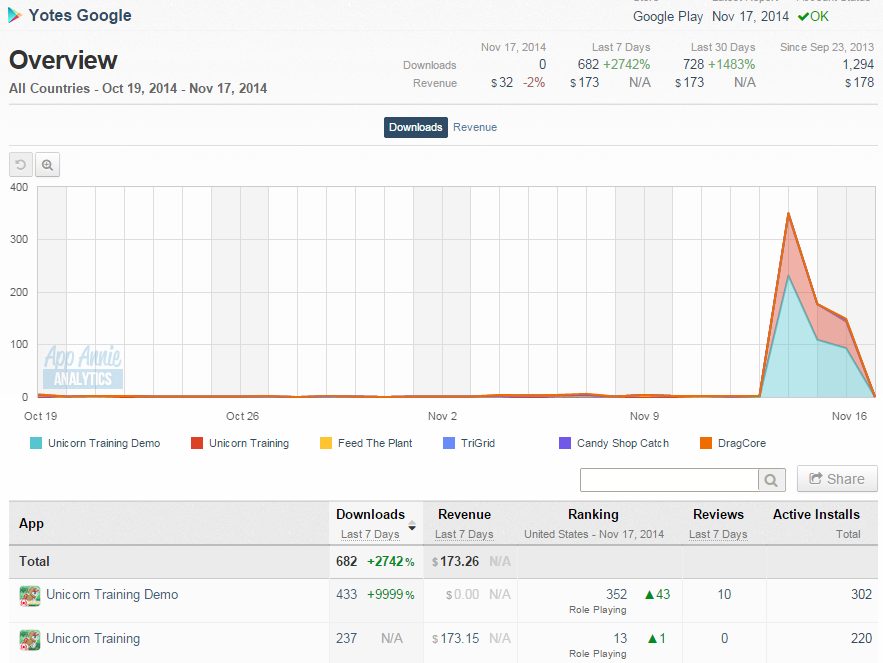Click the Nov 17, 2014 latest report date
The height and width of the screenshot is (663, 883).
click(750, 16)
